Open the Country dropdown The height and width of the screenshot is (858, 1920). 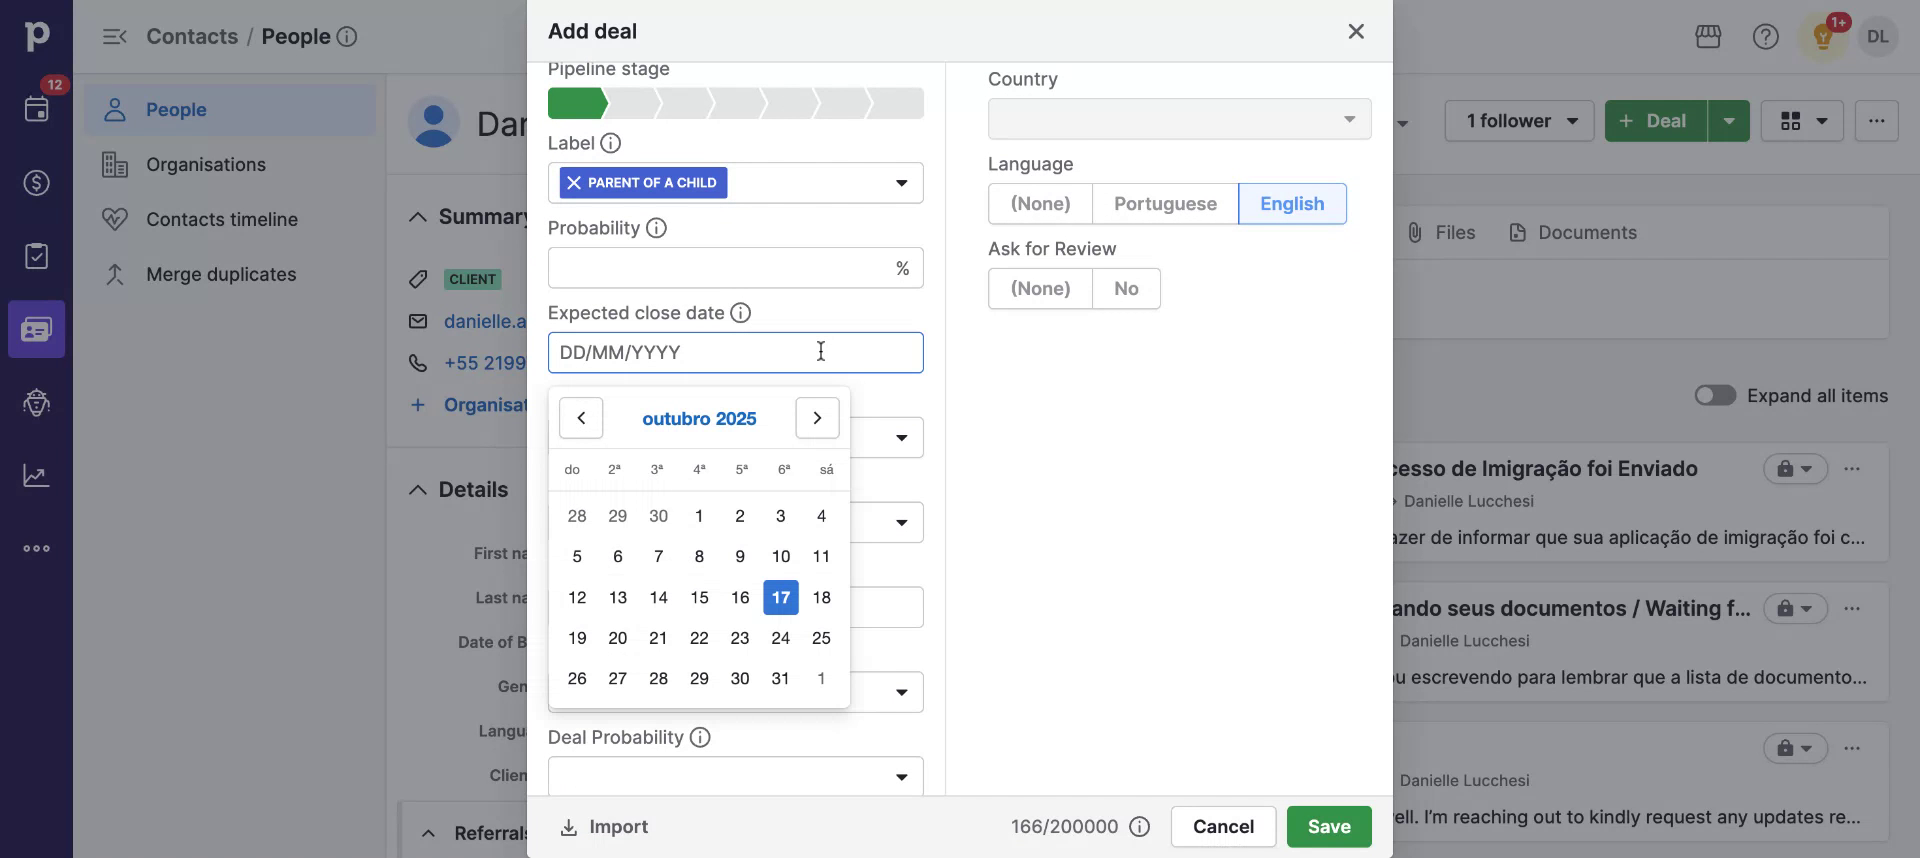tap(1179, 119)
